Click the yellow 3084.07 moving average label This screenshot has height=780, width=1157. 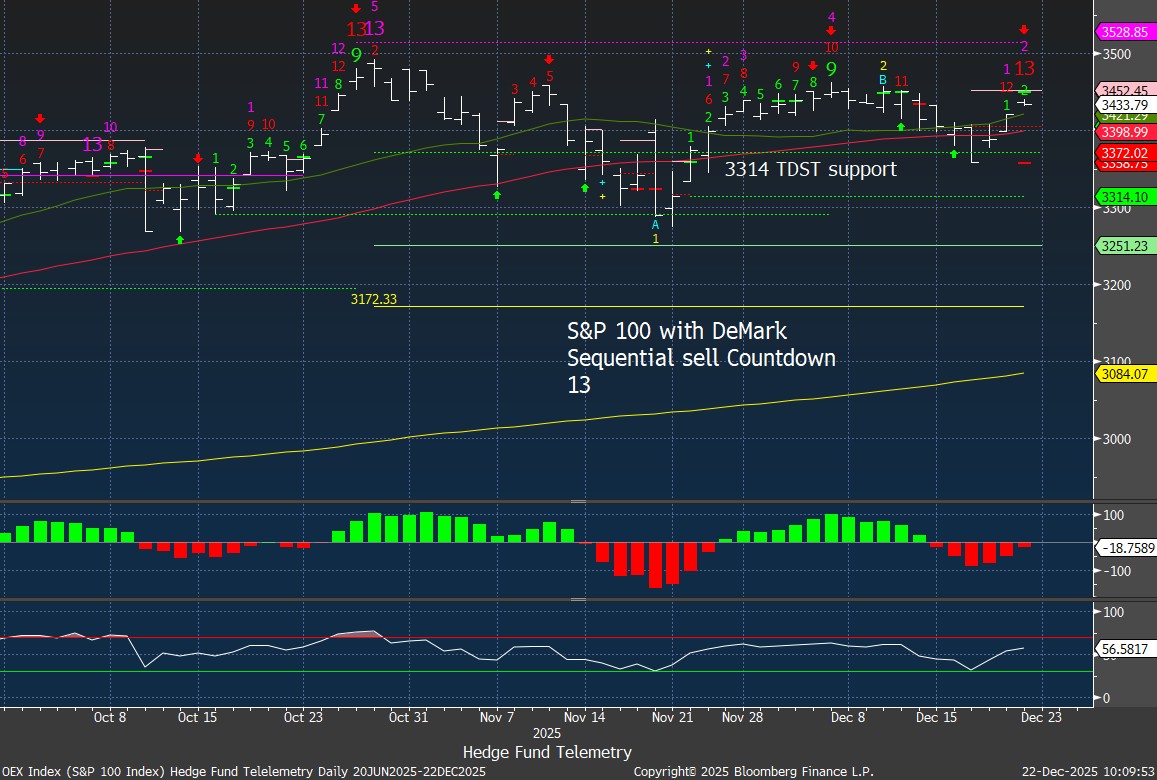tap(1126, 374)
